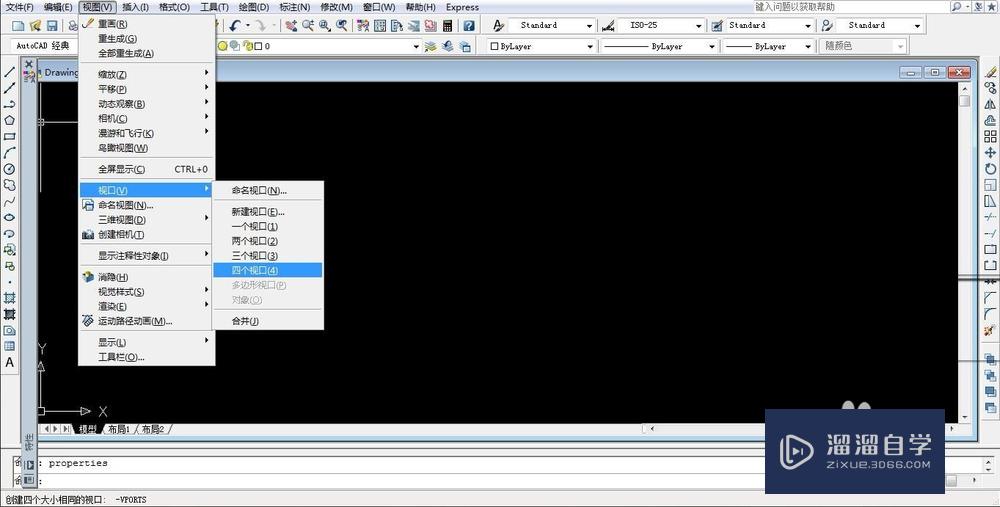
Task: Open the 标注(N) menu
Action: 295,7
